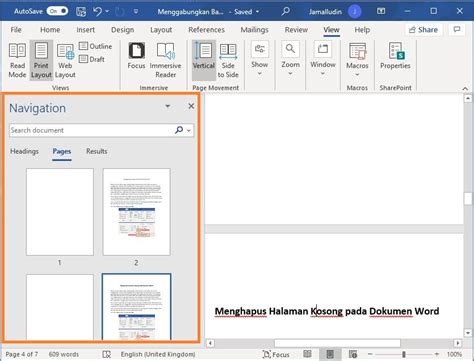Click the title bar search icon
The image size is (474, 361).
(285, 11)
